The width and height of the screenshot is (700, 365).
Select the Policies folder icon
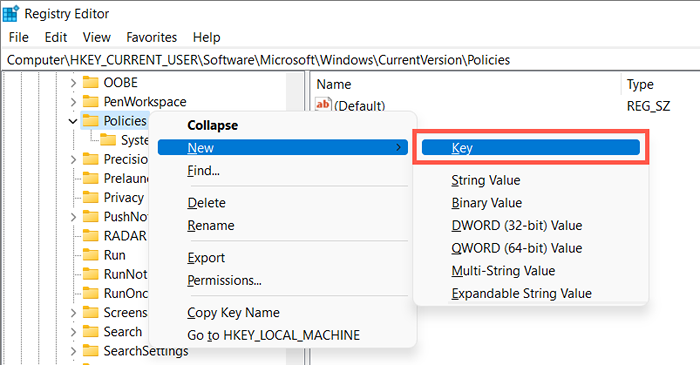[91, 121]
